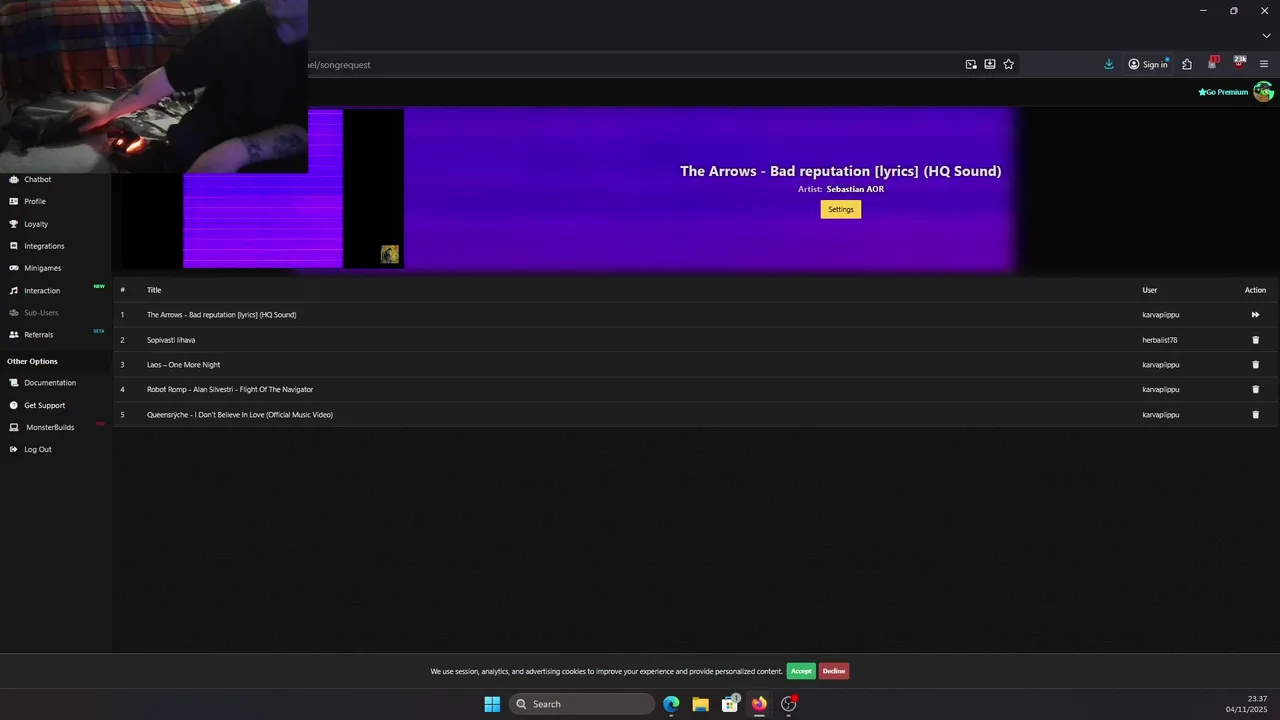The image size is (1280, 720).
Task: Click the User column header
Action: pyautogui.click(x=1150, y=290)
